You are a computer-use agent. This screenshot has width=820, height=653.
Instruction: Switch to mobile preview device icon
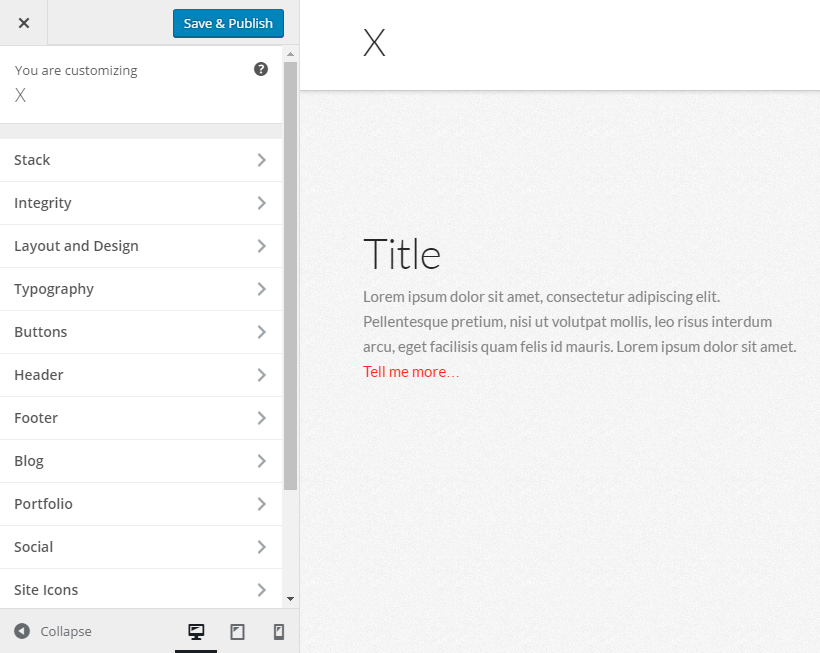point(279,632)
